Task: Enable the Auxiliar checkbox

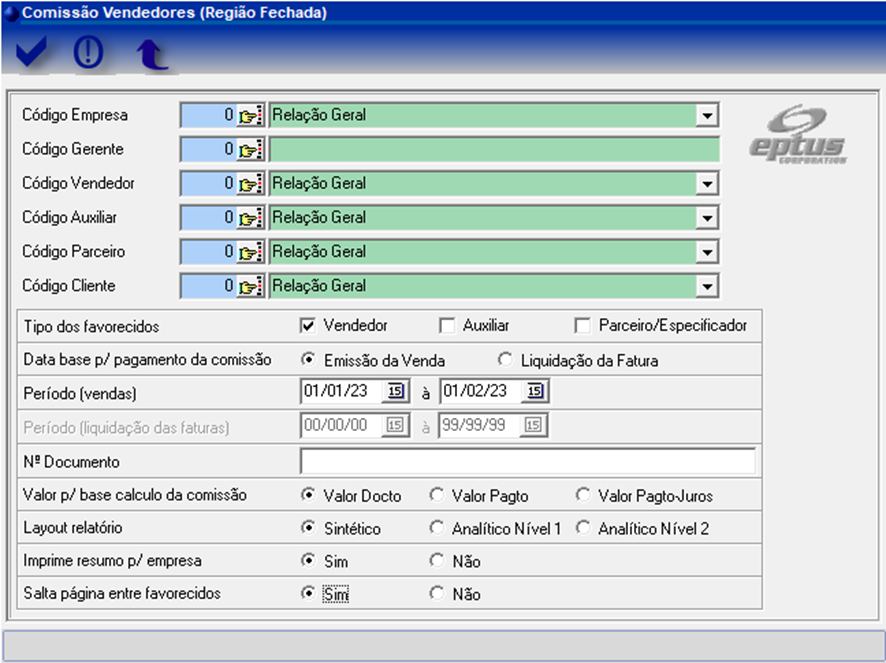Action: (x=447, y=325)
